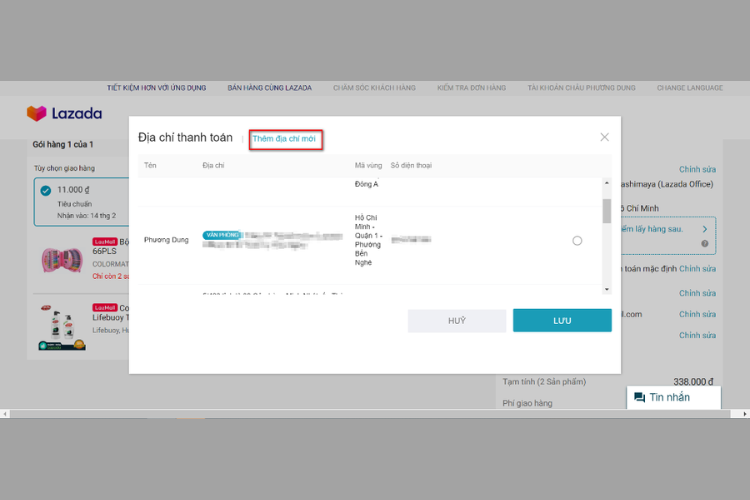The height and width of the screenshot is (500, 750).
Task: Click the Mã vùng column header
Action: (368, 166)
